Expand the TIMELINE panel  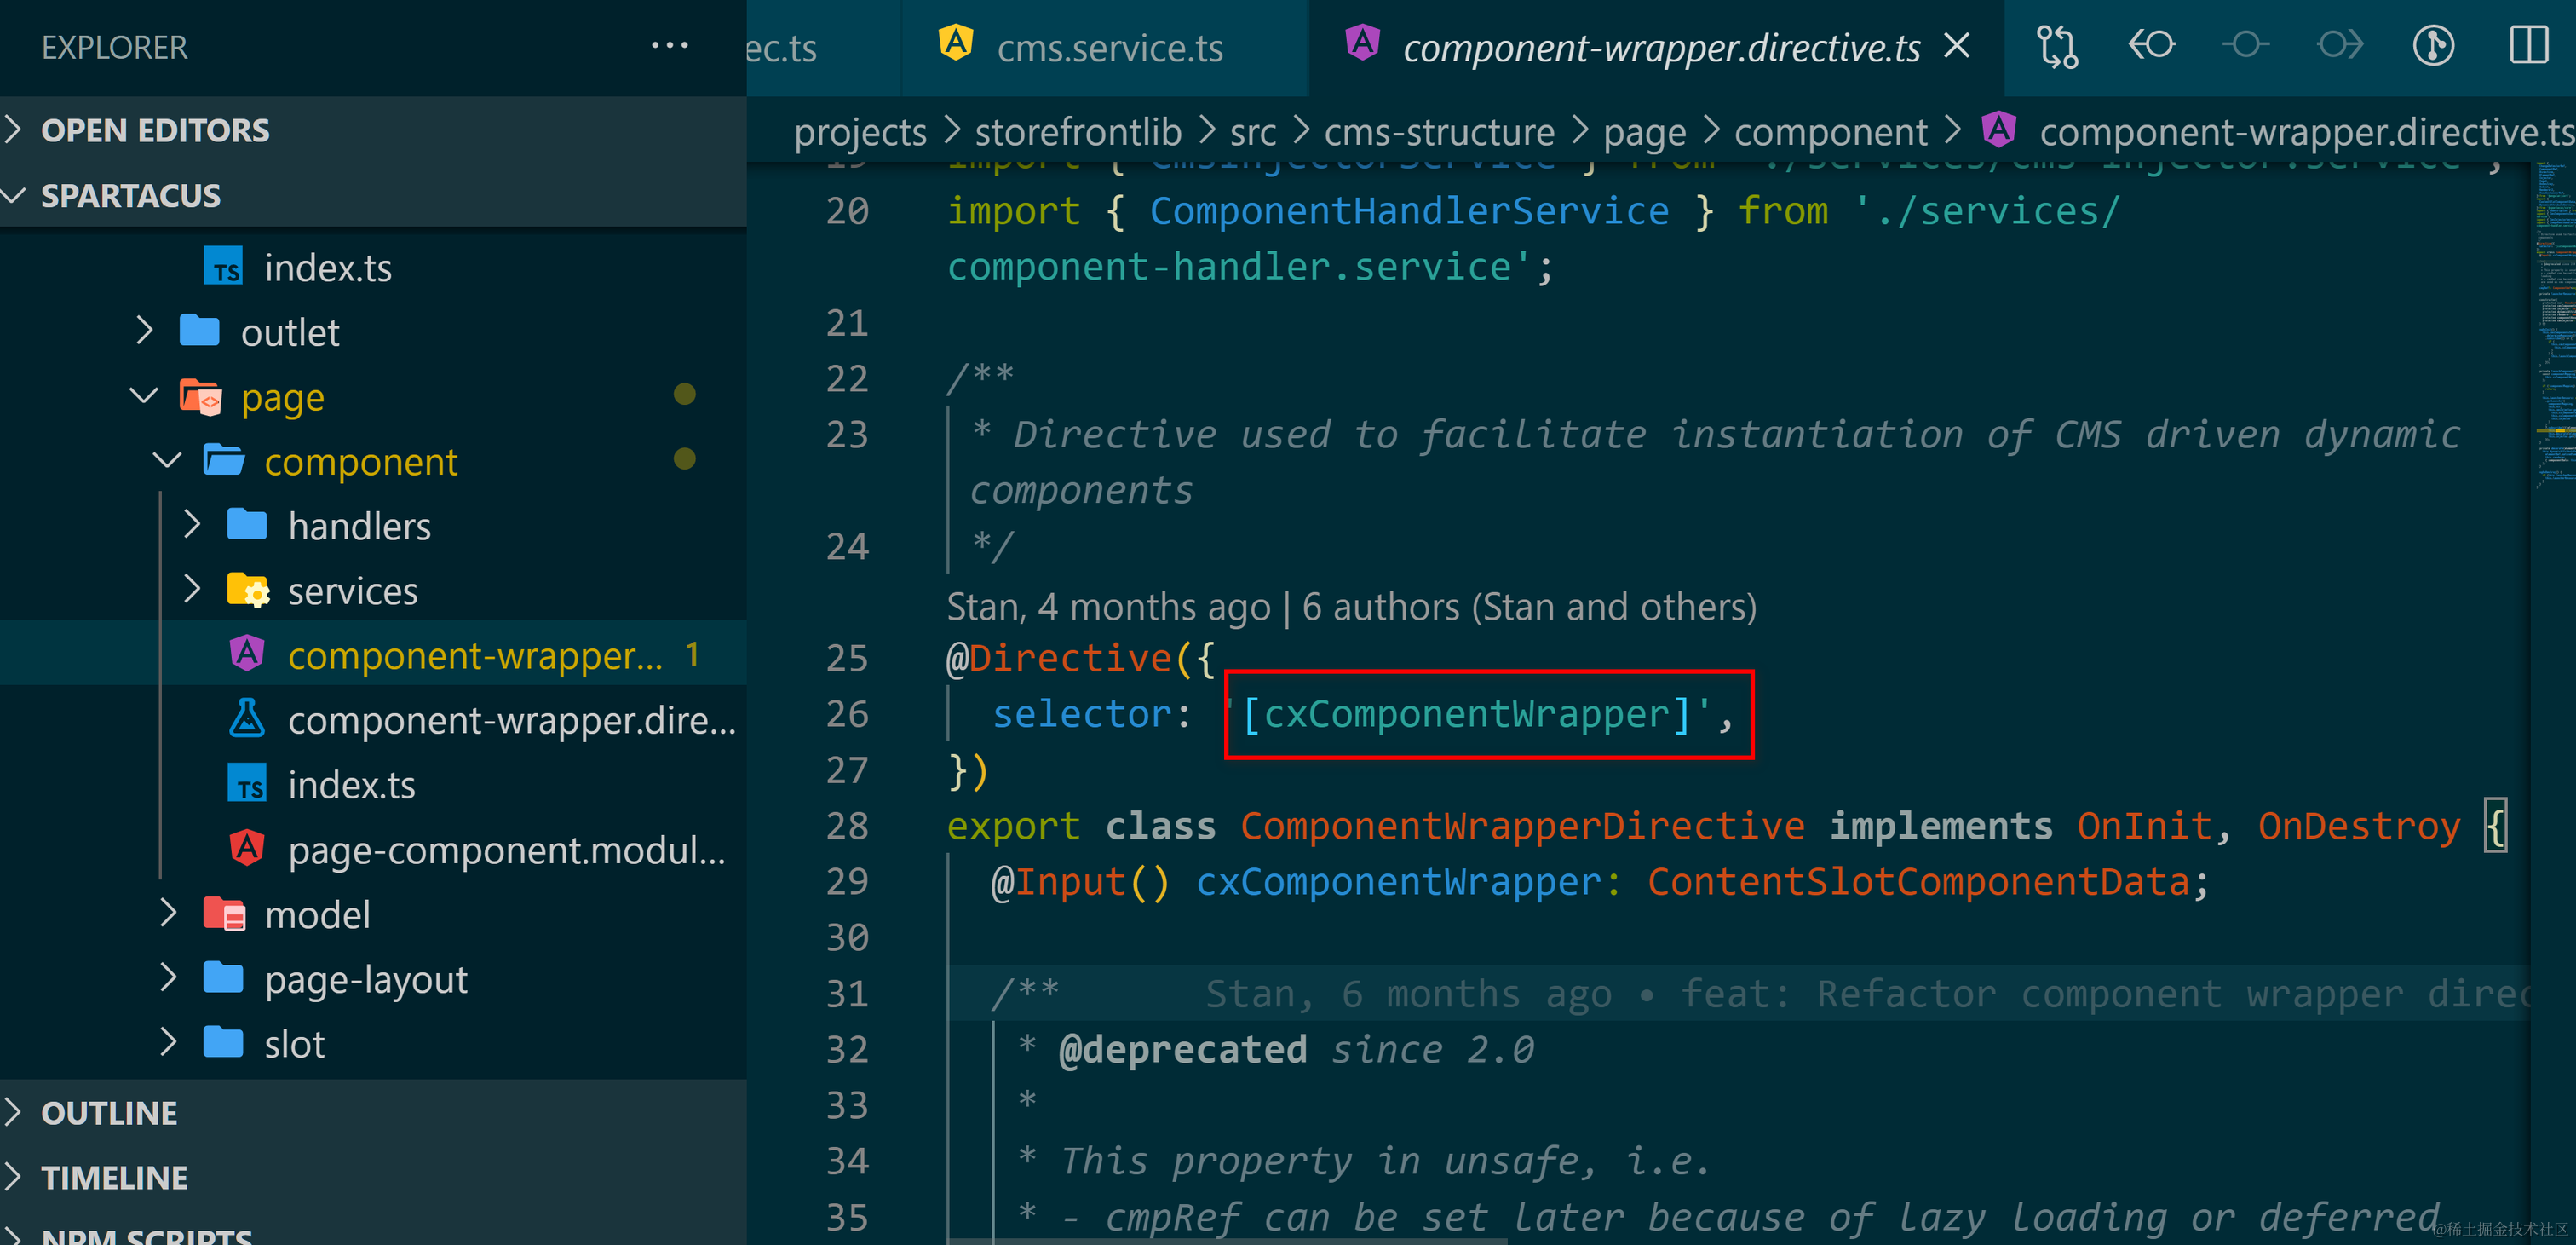pyautogui.click(x=113, y=1178)
